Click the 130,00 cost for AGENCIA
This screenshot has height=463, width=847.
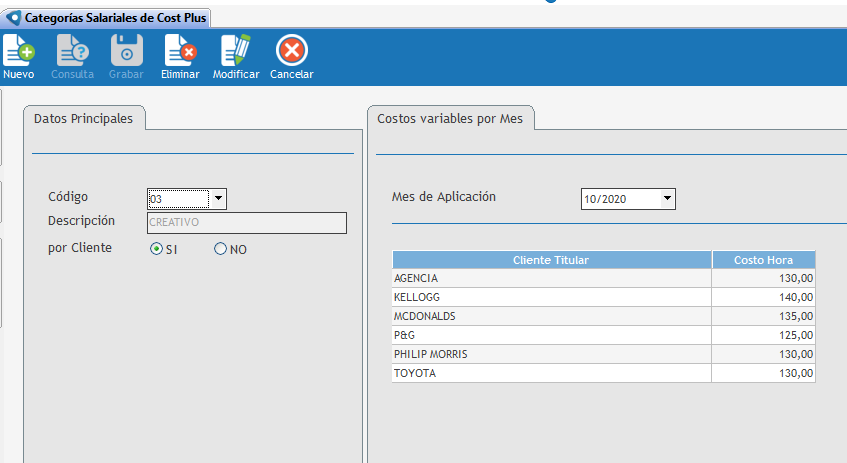(796, 278)
